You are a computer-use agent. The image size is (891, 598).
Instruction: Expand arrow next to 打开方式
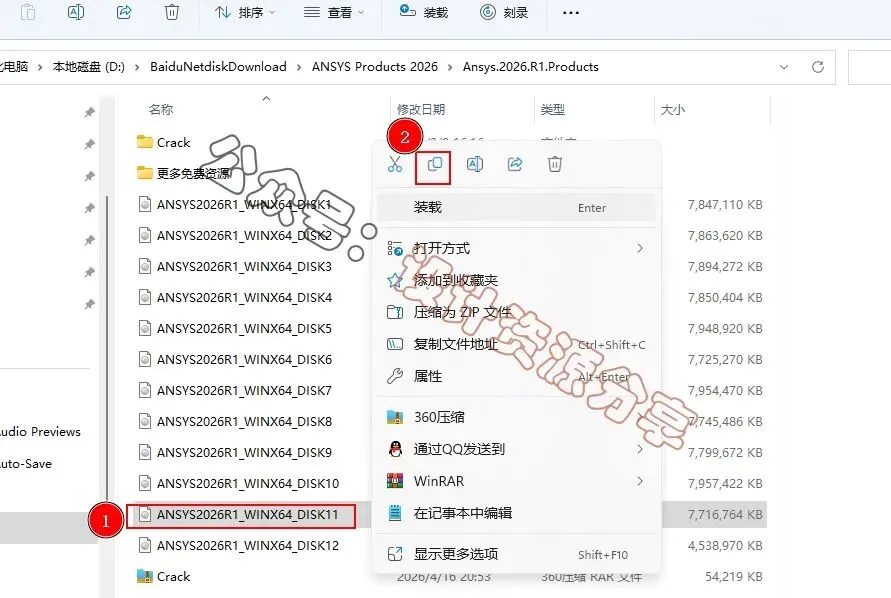640,248
